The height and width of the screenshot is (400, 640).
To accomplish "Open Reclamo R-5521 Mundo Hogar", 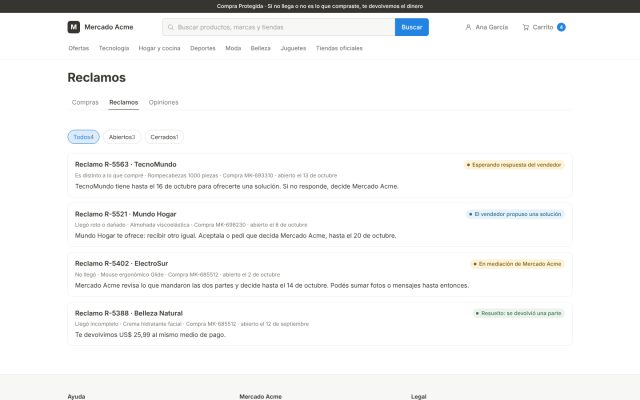I will point(320,225).
